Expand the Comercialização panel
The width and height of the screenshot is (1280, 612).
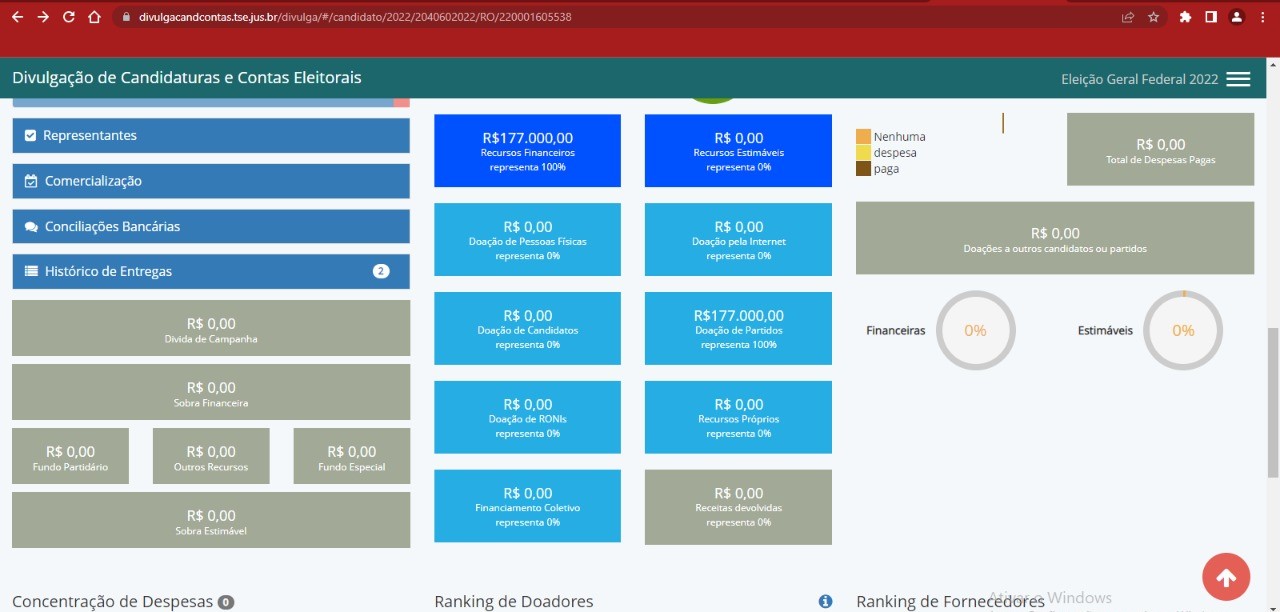[211, 181]
